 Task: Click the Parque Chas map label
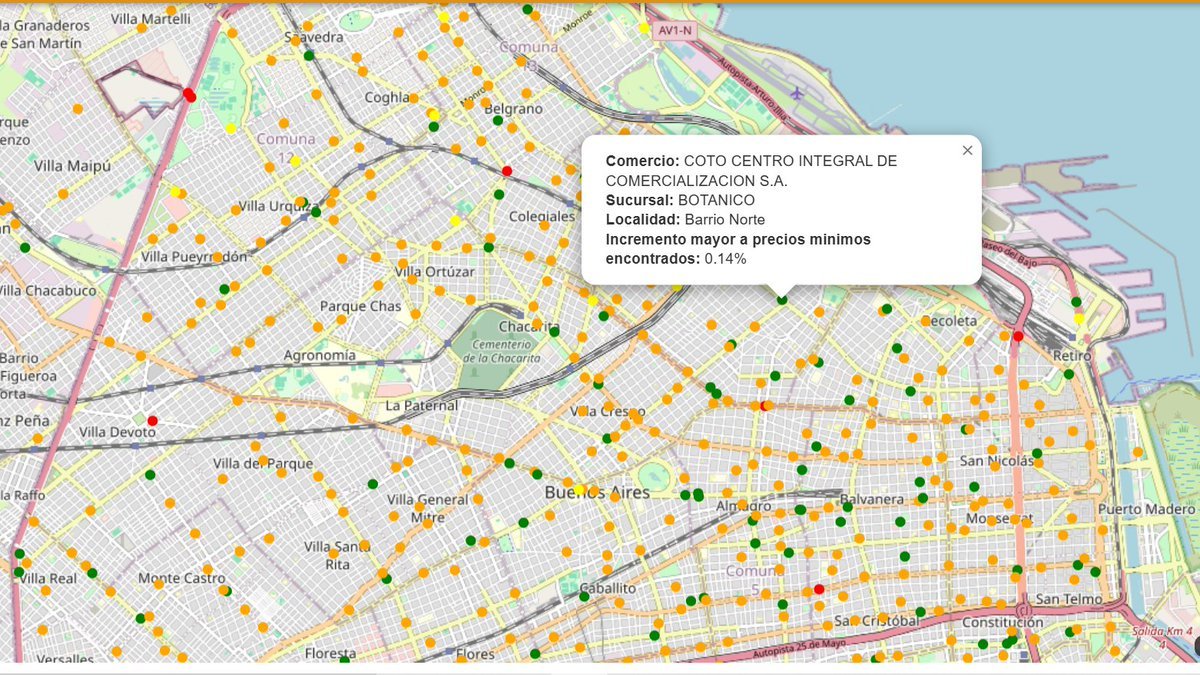pos(360,306)
